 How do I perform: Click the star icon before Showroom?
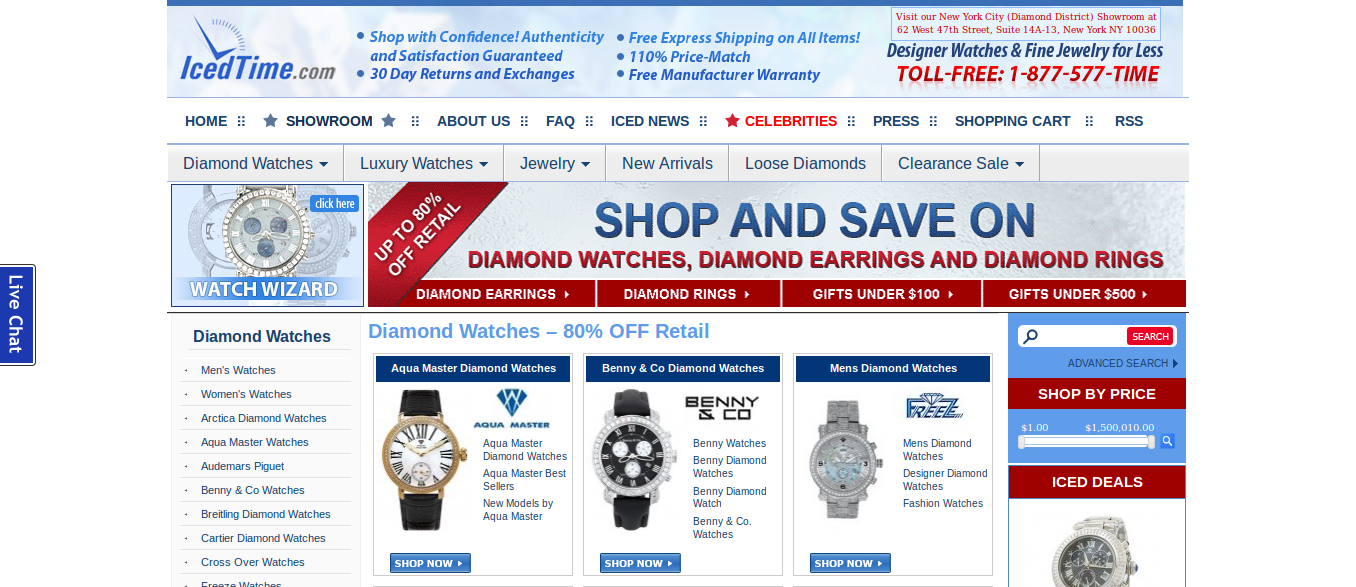pyautogui.click(x=270, y=121)
